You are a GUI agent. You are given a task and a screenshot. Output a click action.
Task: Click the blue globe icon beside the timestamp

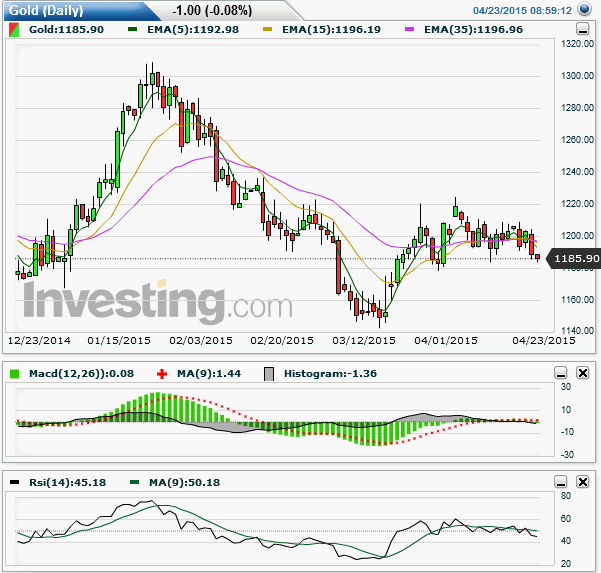point(584,9)
